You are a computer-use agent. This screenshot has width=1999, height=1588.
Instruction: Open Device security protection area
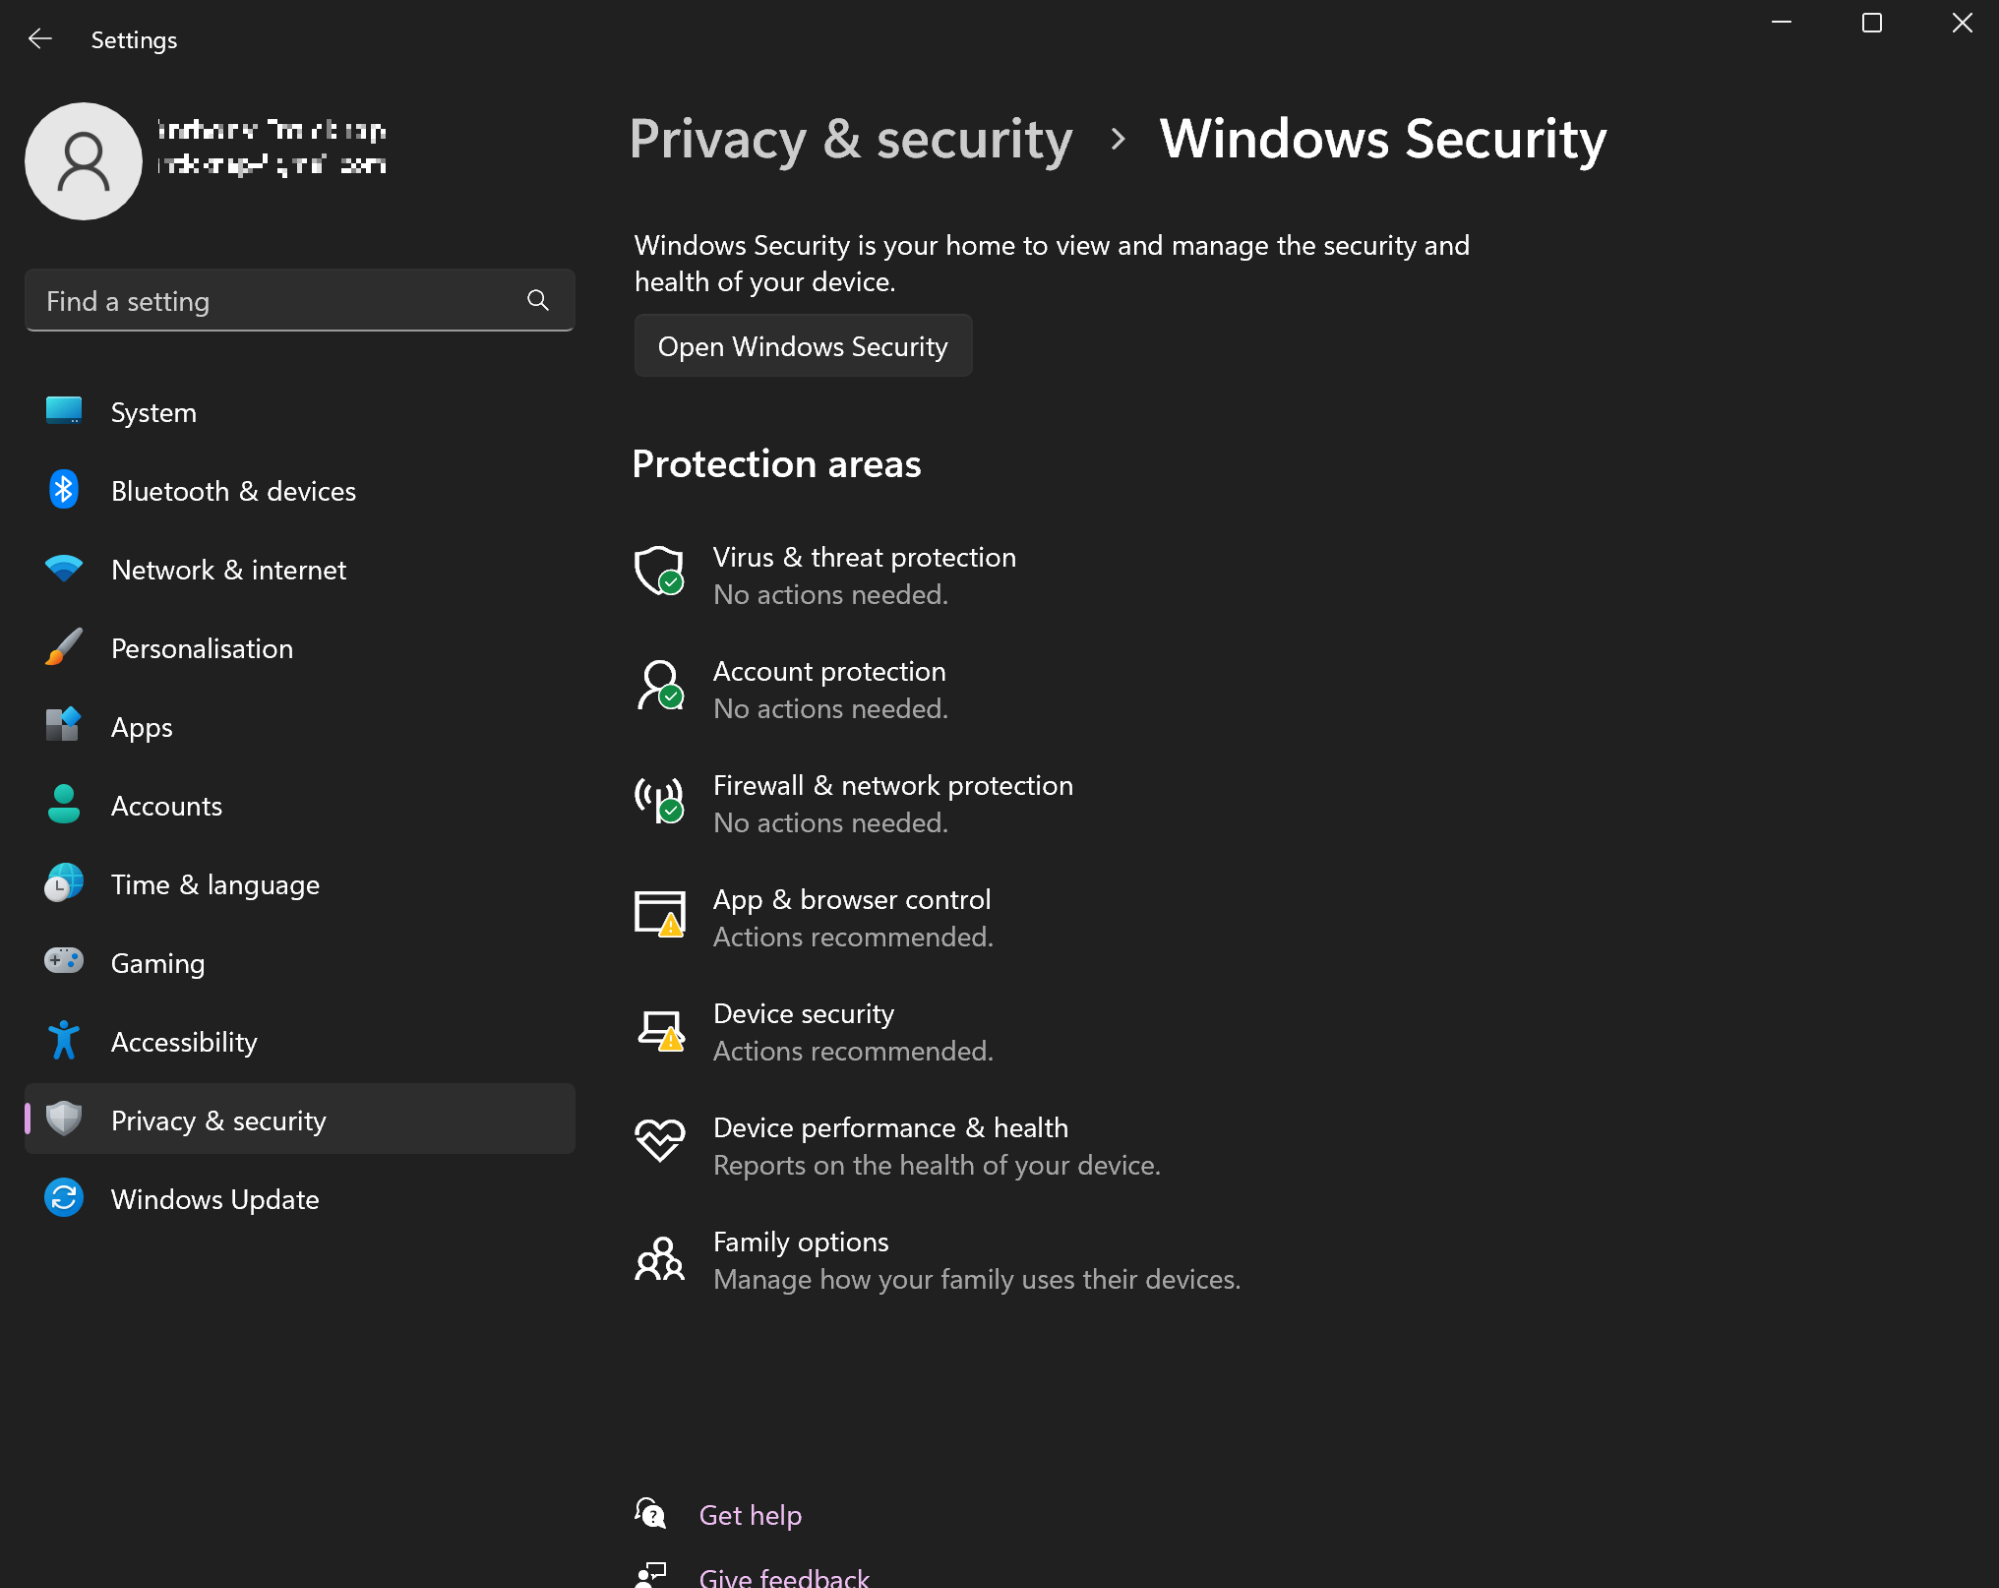(814, 1031)
